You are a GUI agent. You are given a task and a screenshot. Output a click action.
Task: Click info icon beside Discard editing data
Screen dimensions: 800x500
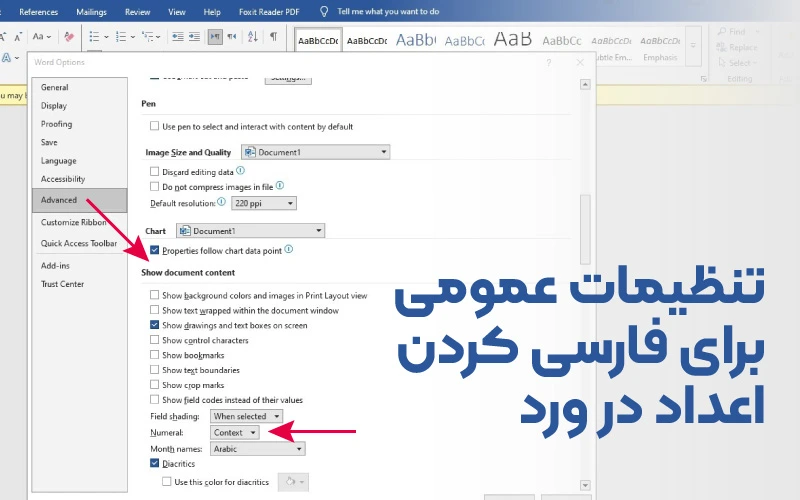click(240, 170)
